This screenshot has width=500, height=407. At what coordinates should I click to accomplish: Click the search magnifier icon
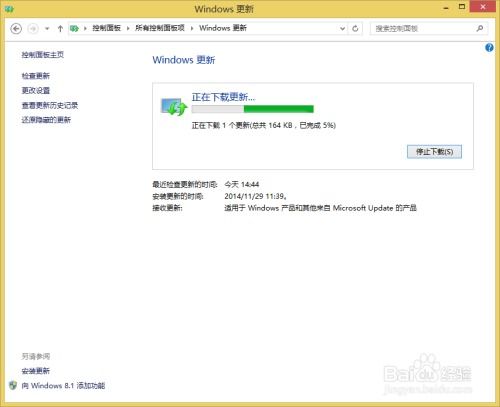pos(479,28)
